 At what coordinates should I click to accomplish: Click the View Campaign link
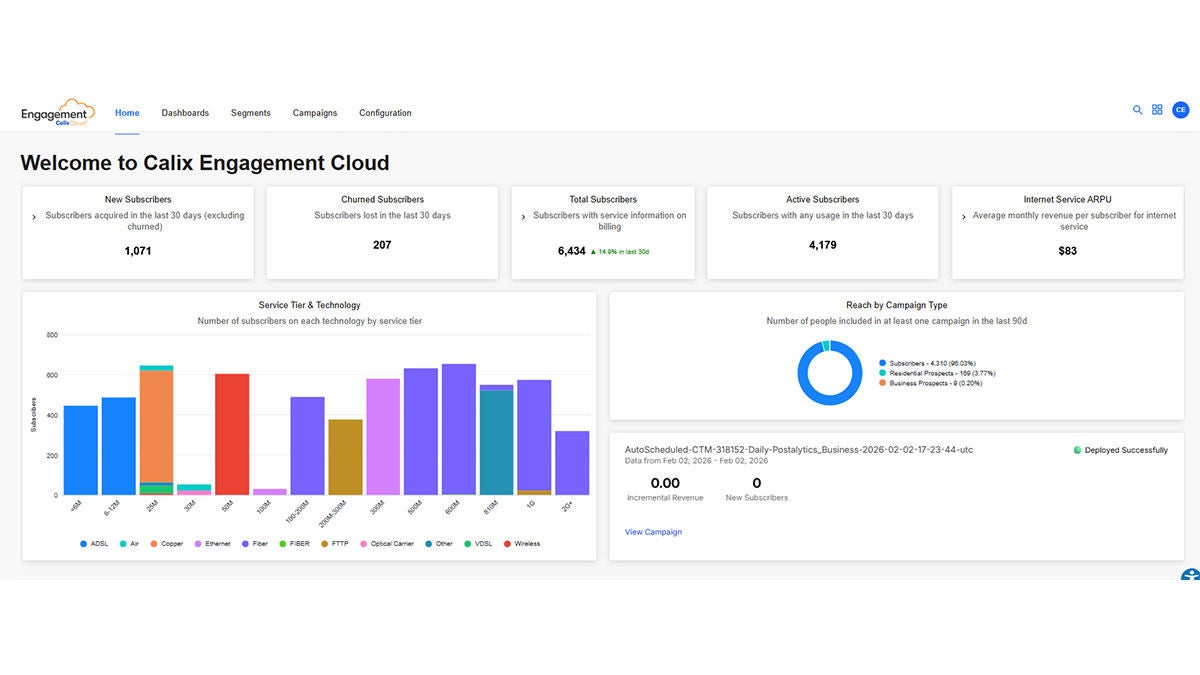point(654,531)
